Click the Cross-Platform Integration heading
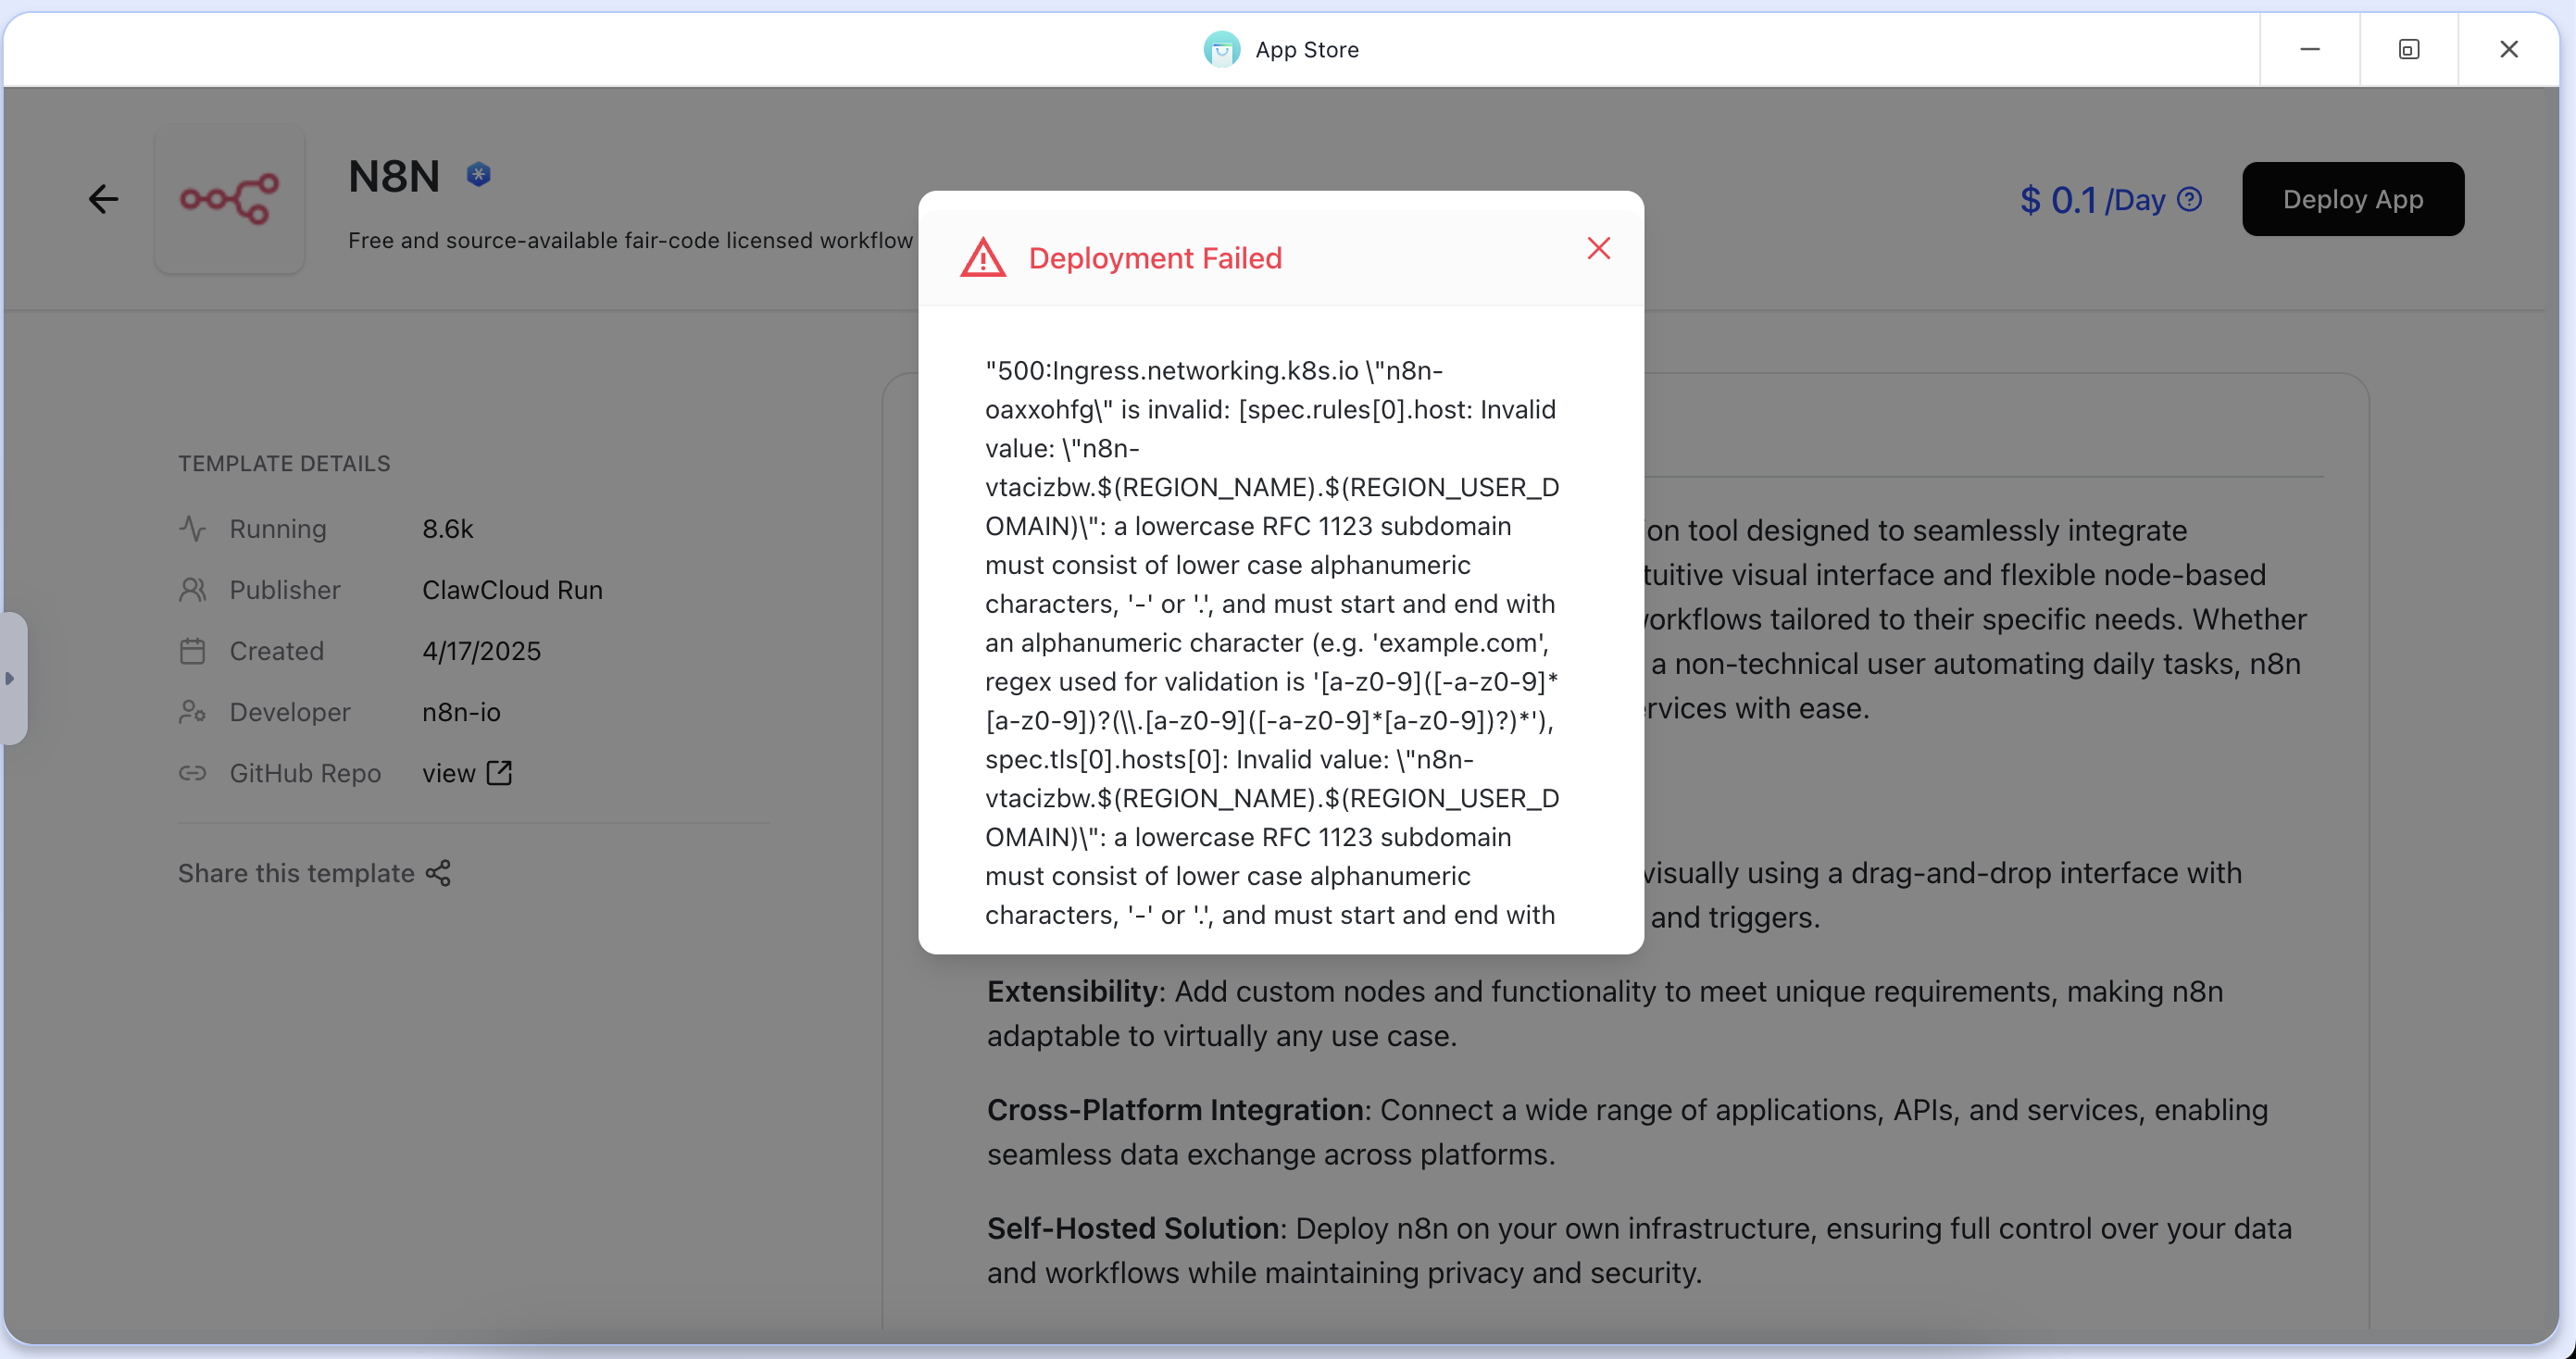The width and height of the screenshot is (2576, 1359). 1175,1110
